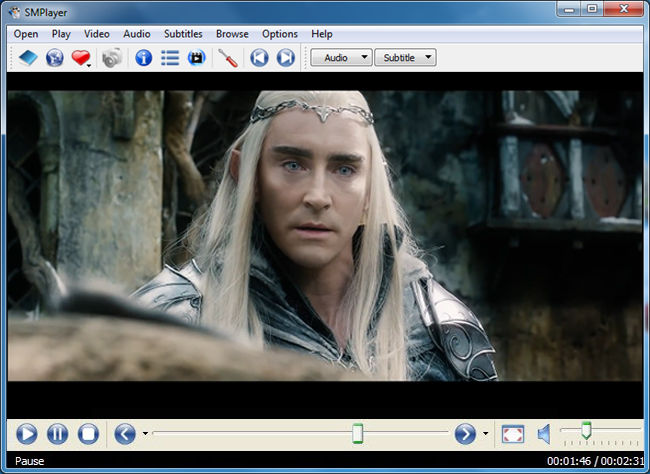Show file information with the blue info icon
Viewport: 650px width, 474px height.
tap(144, 58)
